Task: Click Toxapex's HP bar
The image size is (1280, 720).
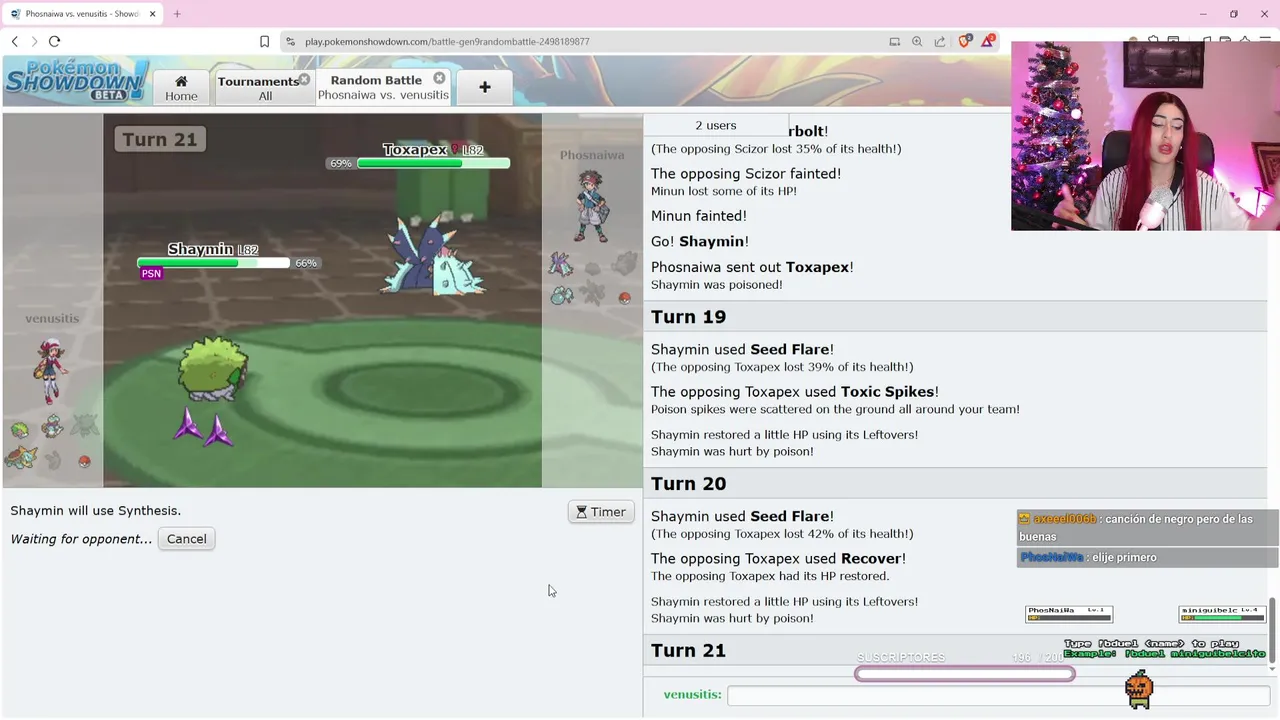Action: tap(433, 163)
